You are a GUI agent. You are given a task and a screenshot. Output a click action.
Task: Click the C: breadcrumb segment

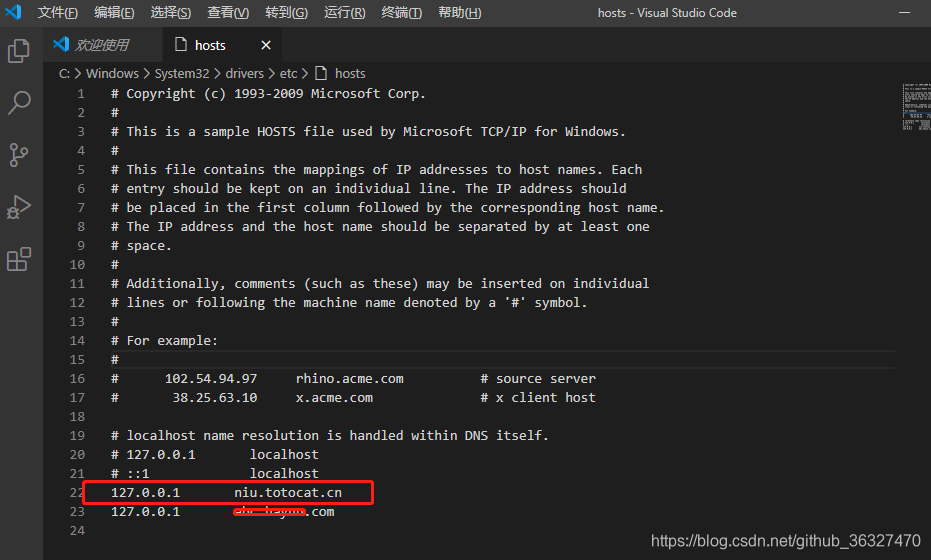(x=64, y=74)
